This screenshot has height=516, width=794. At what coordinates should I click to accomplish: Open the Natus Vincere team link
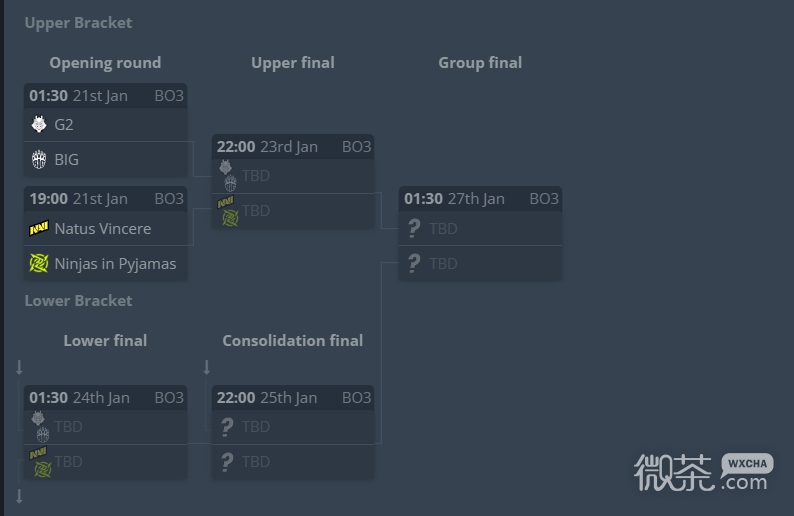point(103,228)
